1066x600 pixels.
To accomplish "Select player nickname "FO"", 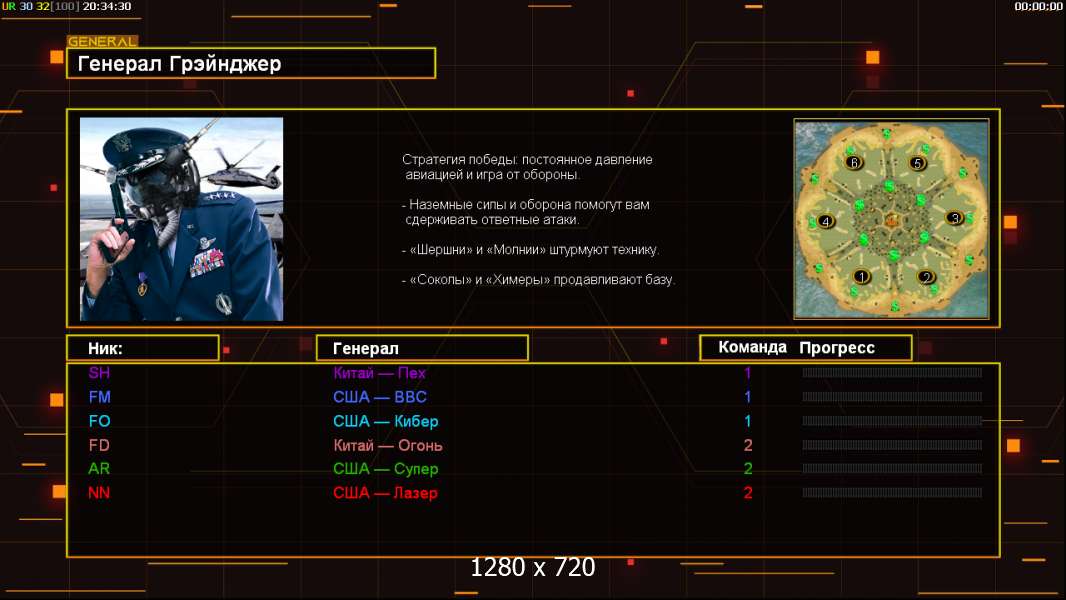I will (99, 421).
